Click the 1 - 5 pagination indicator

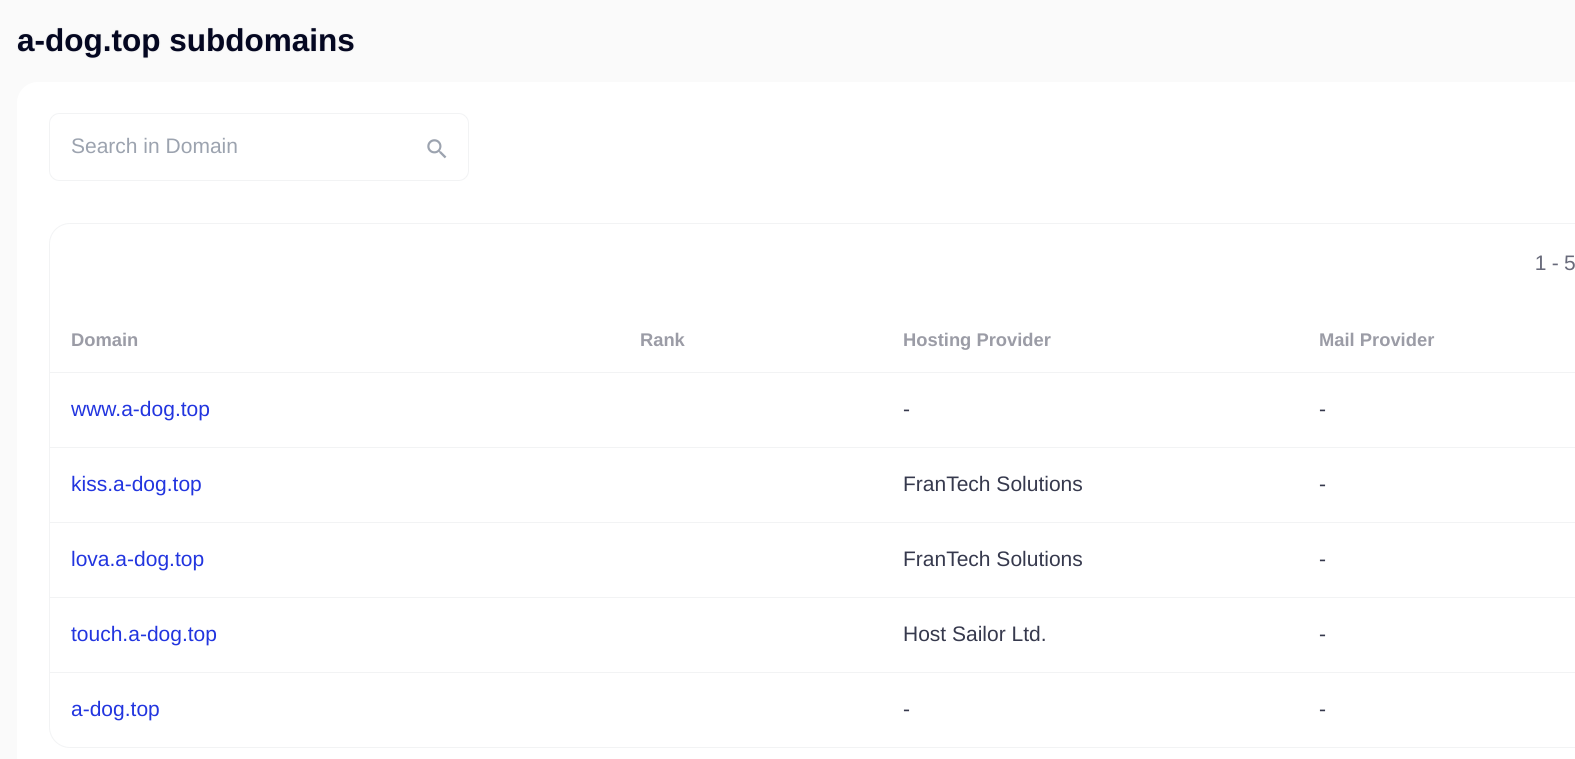click(x=1554, y=263)
